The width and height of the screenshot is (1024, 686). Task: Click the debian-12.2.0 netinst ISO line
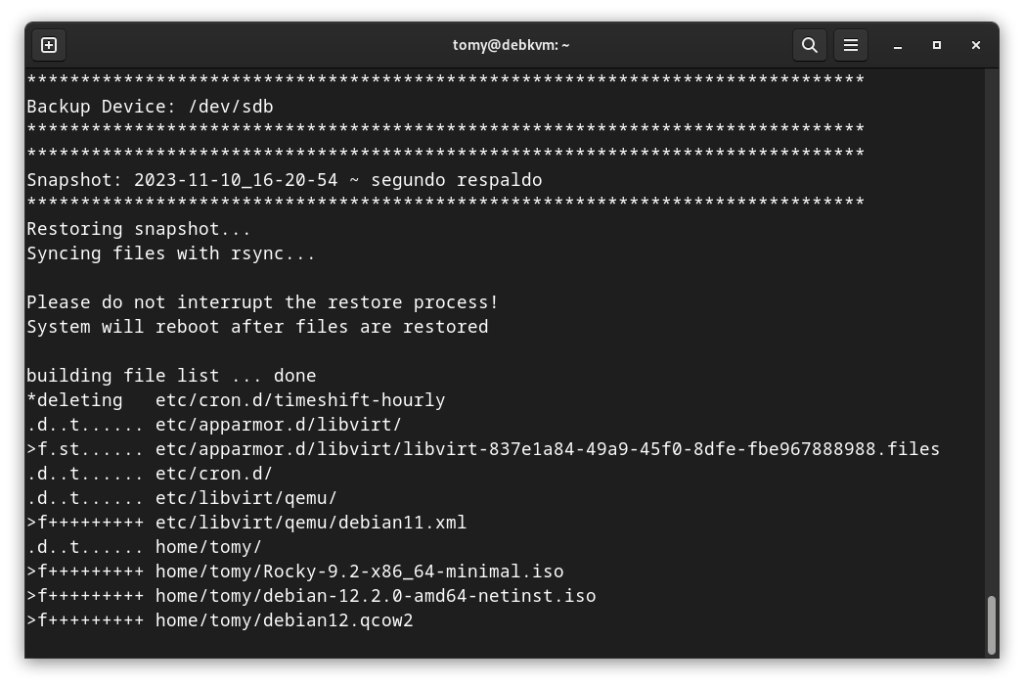375,596
